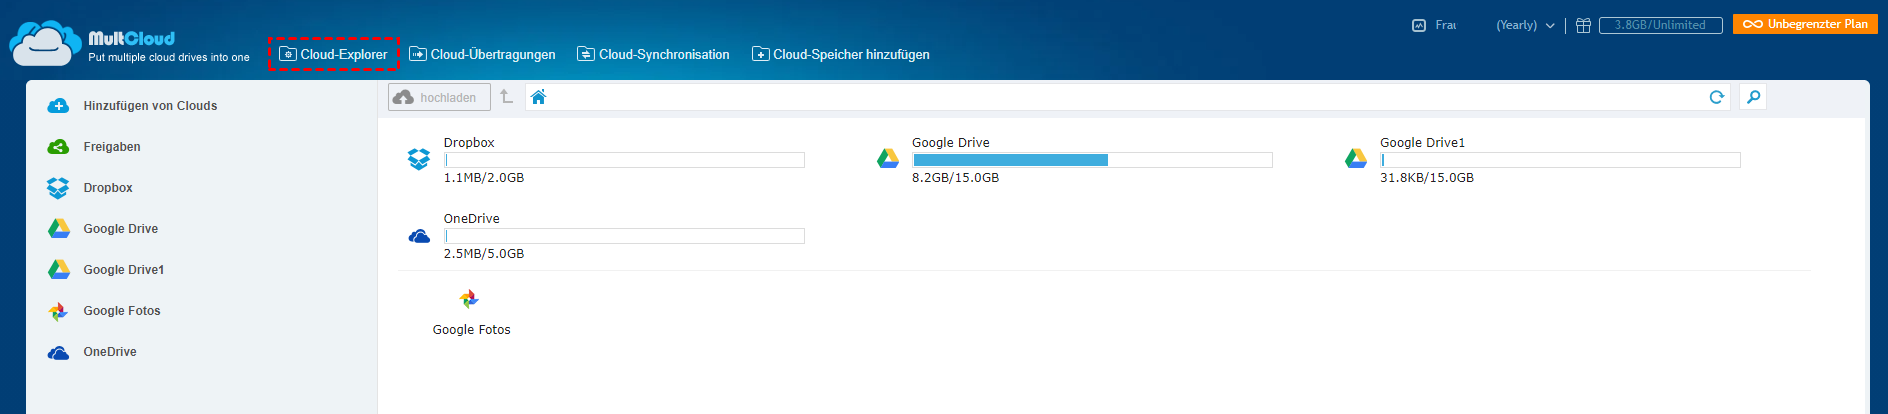1888x414 pixels.
Task: Click the 8.2GB/15.0GB usage text
Action: (x=955, y=178)
